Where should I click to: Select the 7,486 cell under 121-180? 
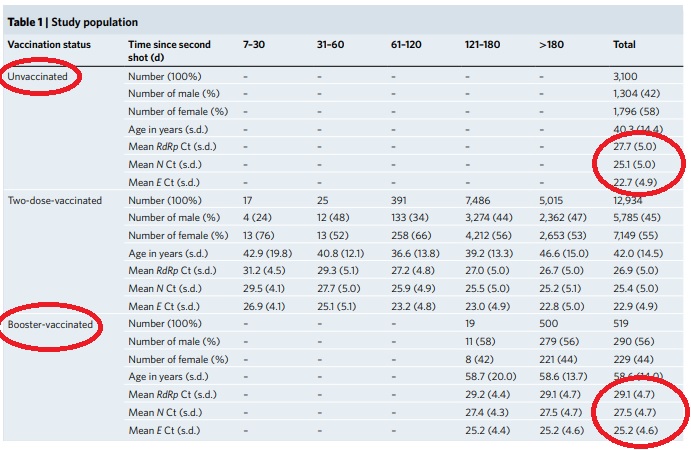click(480, 200)
